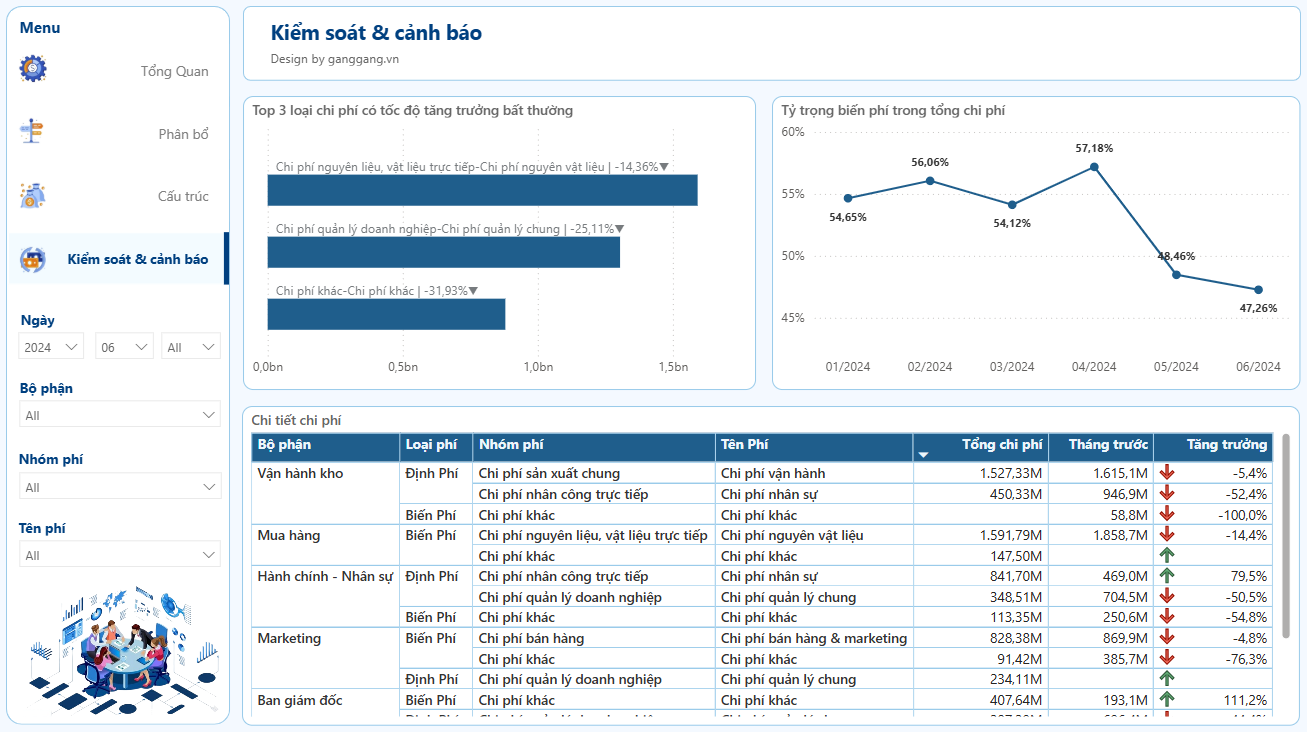Open the year 2024 dropdown
Image resolution: width=1307 pixels, height=732 pixels.
pyautogui.click(x=52, y=347)
